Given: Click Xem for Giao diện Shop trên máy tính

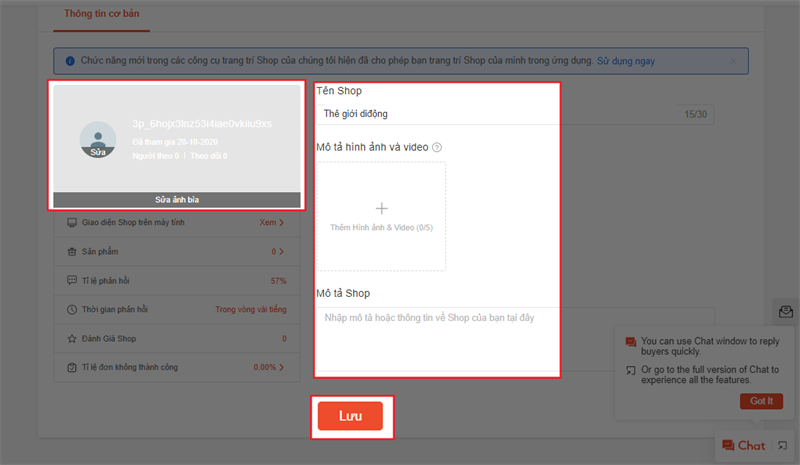Looking at the screenshot, I should coord(271,223).
